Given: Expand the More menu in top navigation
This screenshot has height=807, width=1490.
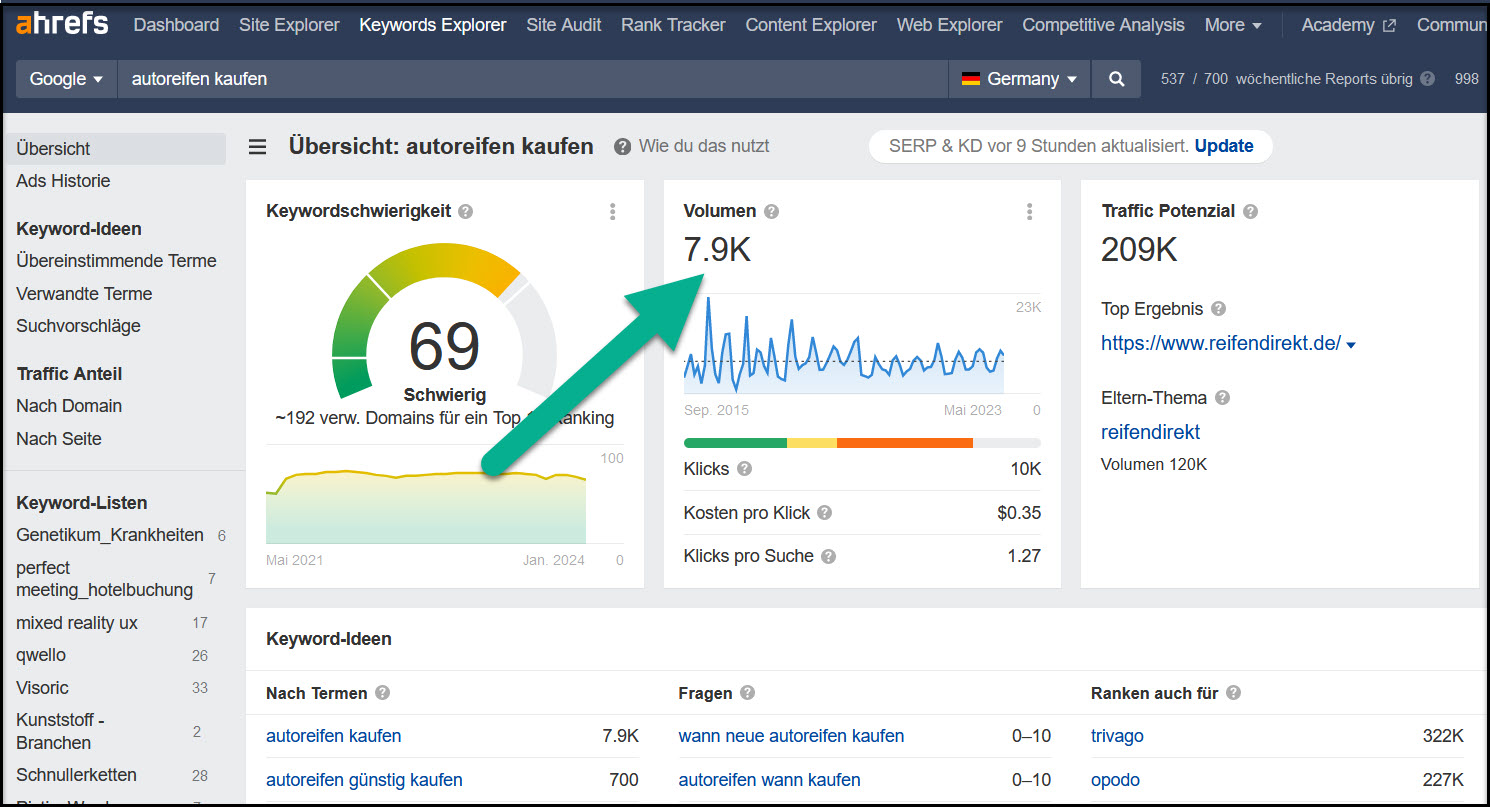Looking at the screenshot, I should (1233, 25).
